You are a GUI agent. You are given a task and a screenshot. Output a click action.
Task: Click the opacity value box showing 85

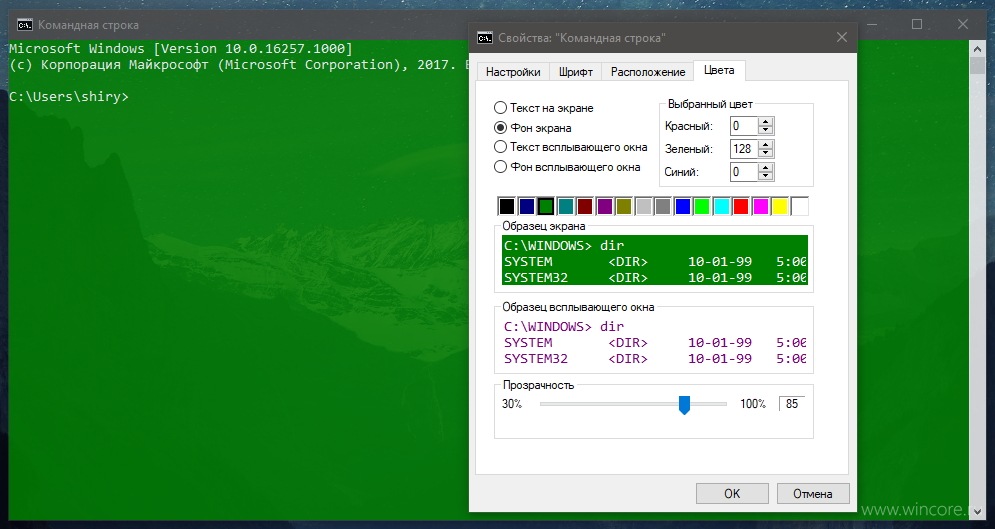point(792,403)
